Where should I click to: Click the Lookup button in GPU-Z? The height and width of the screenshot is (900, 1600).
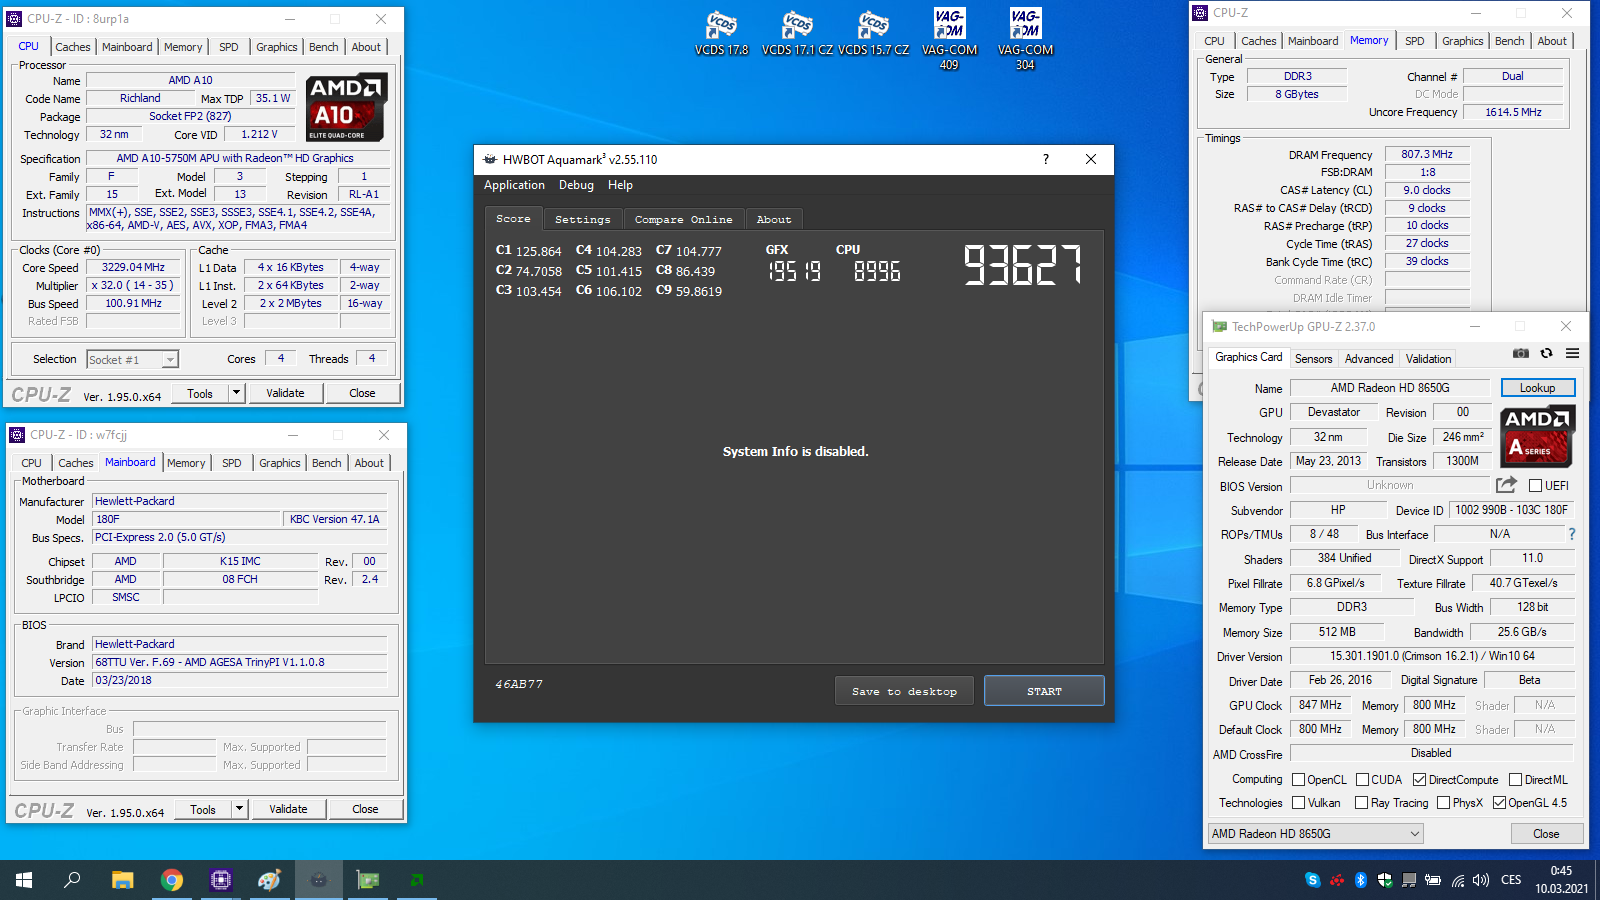pos(1538,388)
